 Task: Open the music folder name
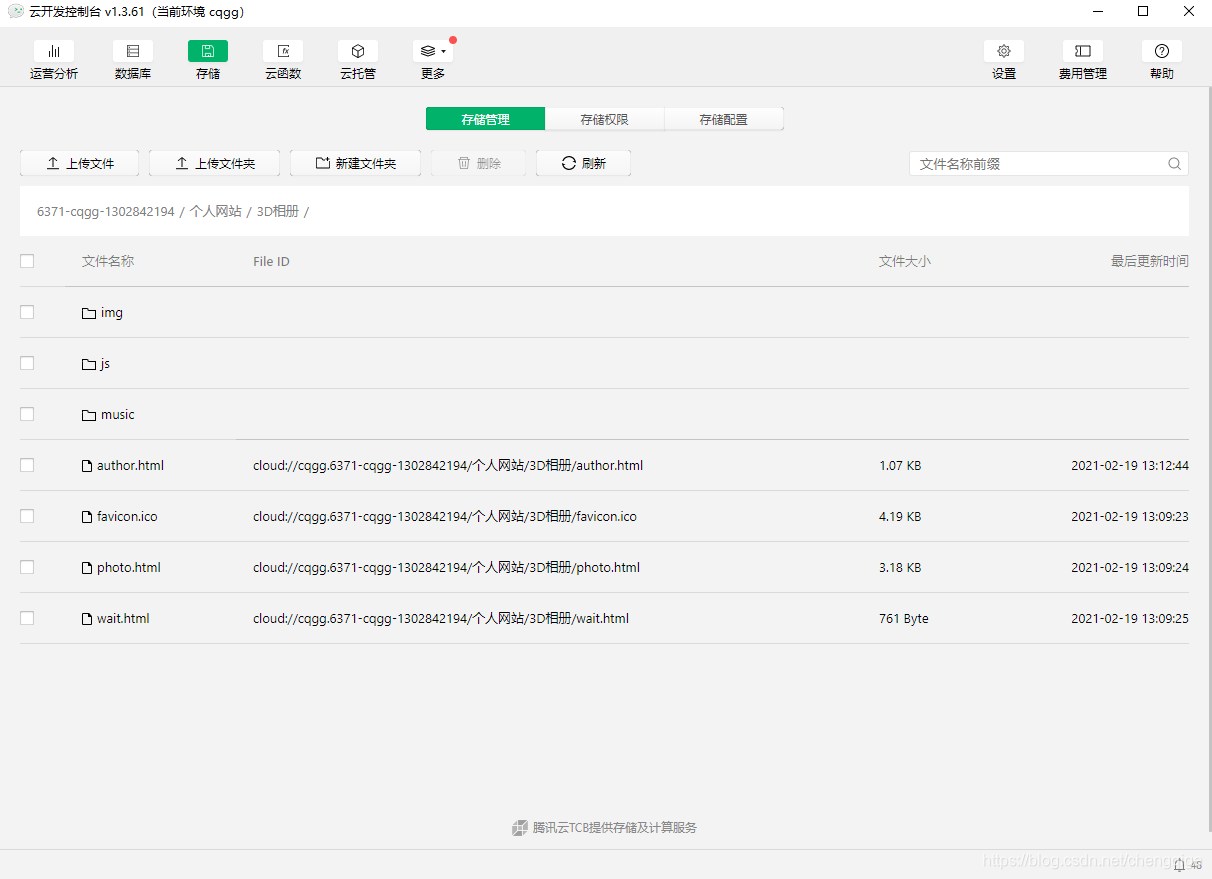pyautogui.click(x=117, y=415)
